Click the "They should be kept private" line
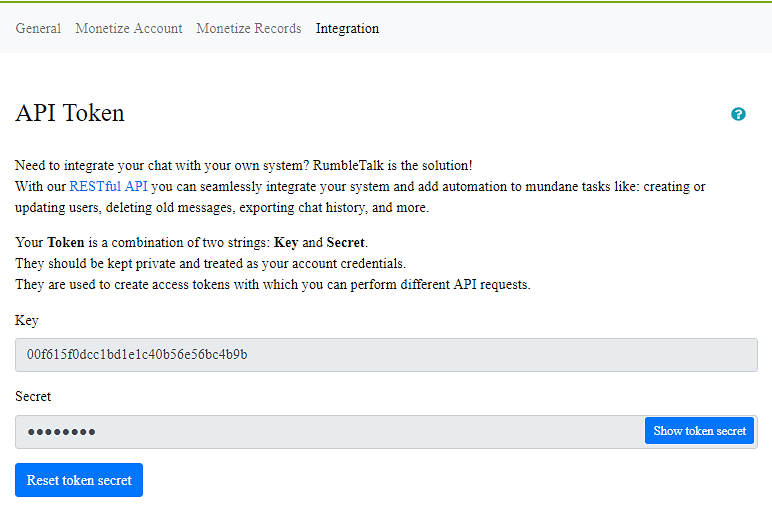The image size is (772, 520). [x=211, y=263]
